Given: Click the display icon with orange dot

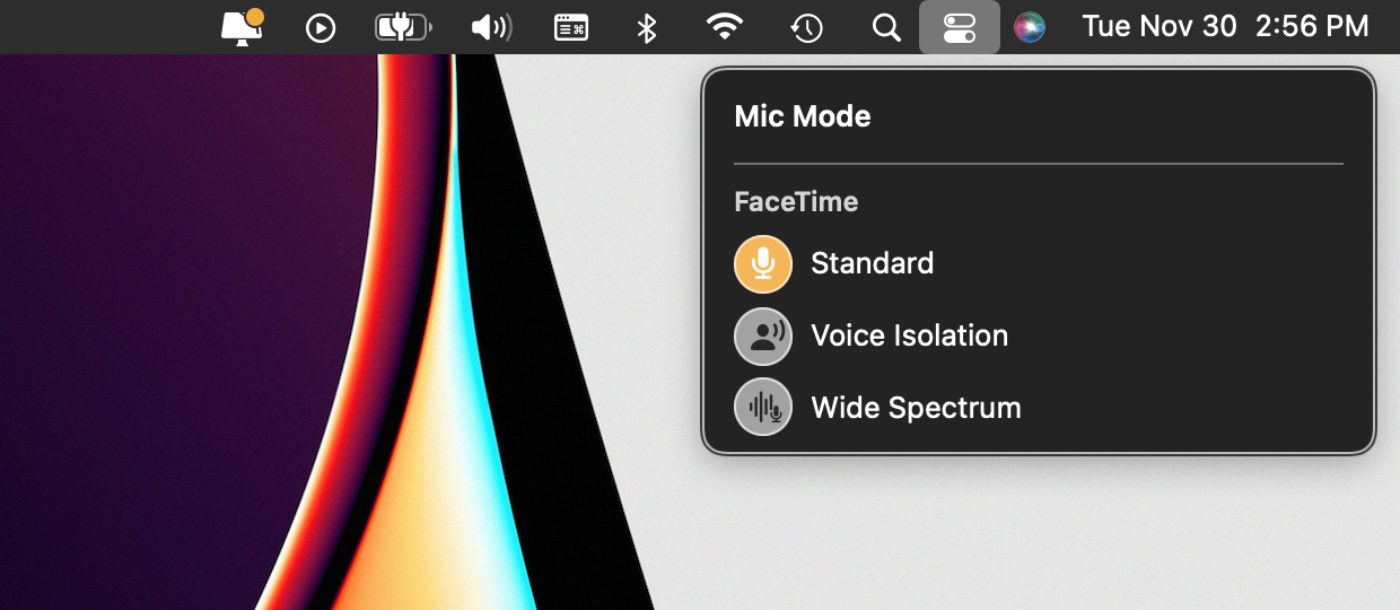Looking at the screenshot, I should click(x=241, y=27).
